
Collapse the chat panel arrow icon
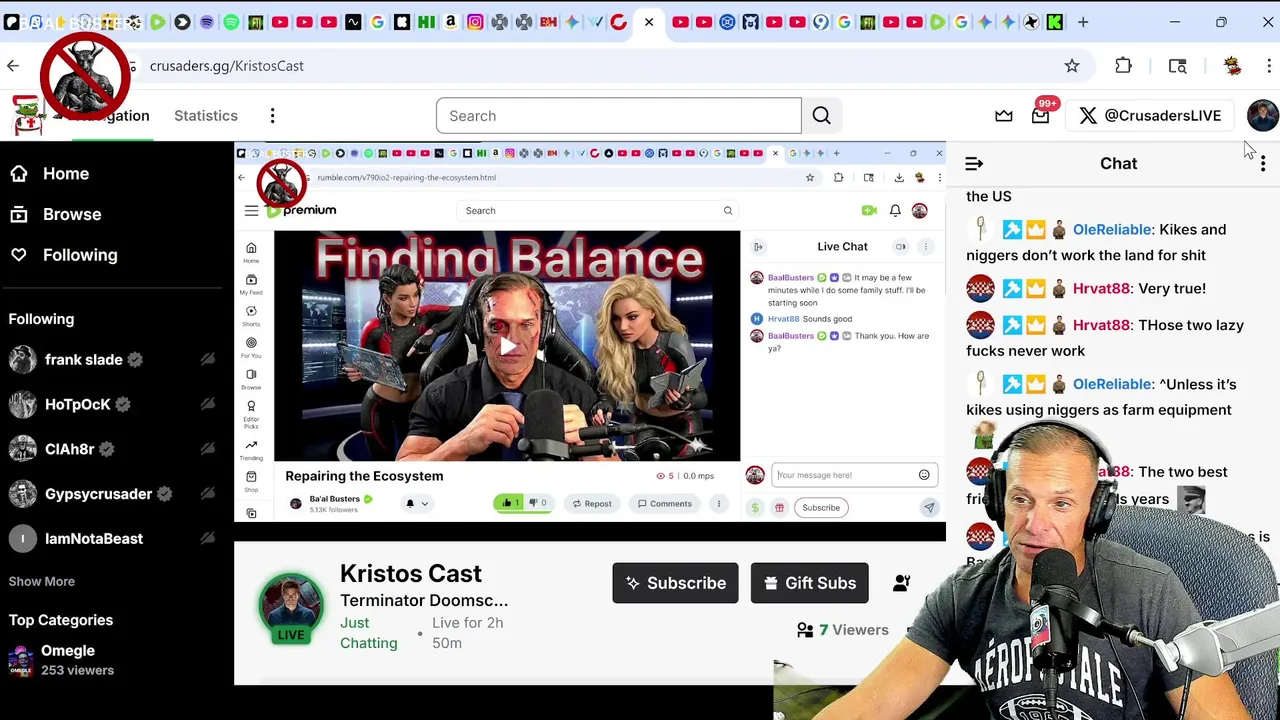click(x=974, y=163)
